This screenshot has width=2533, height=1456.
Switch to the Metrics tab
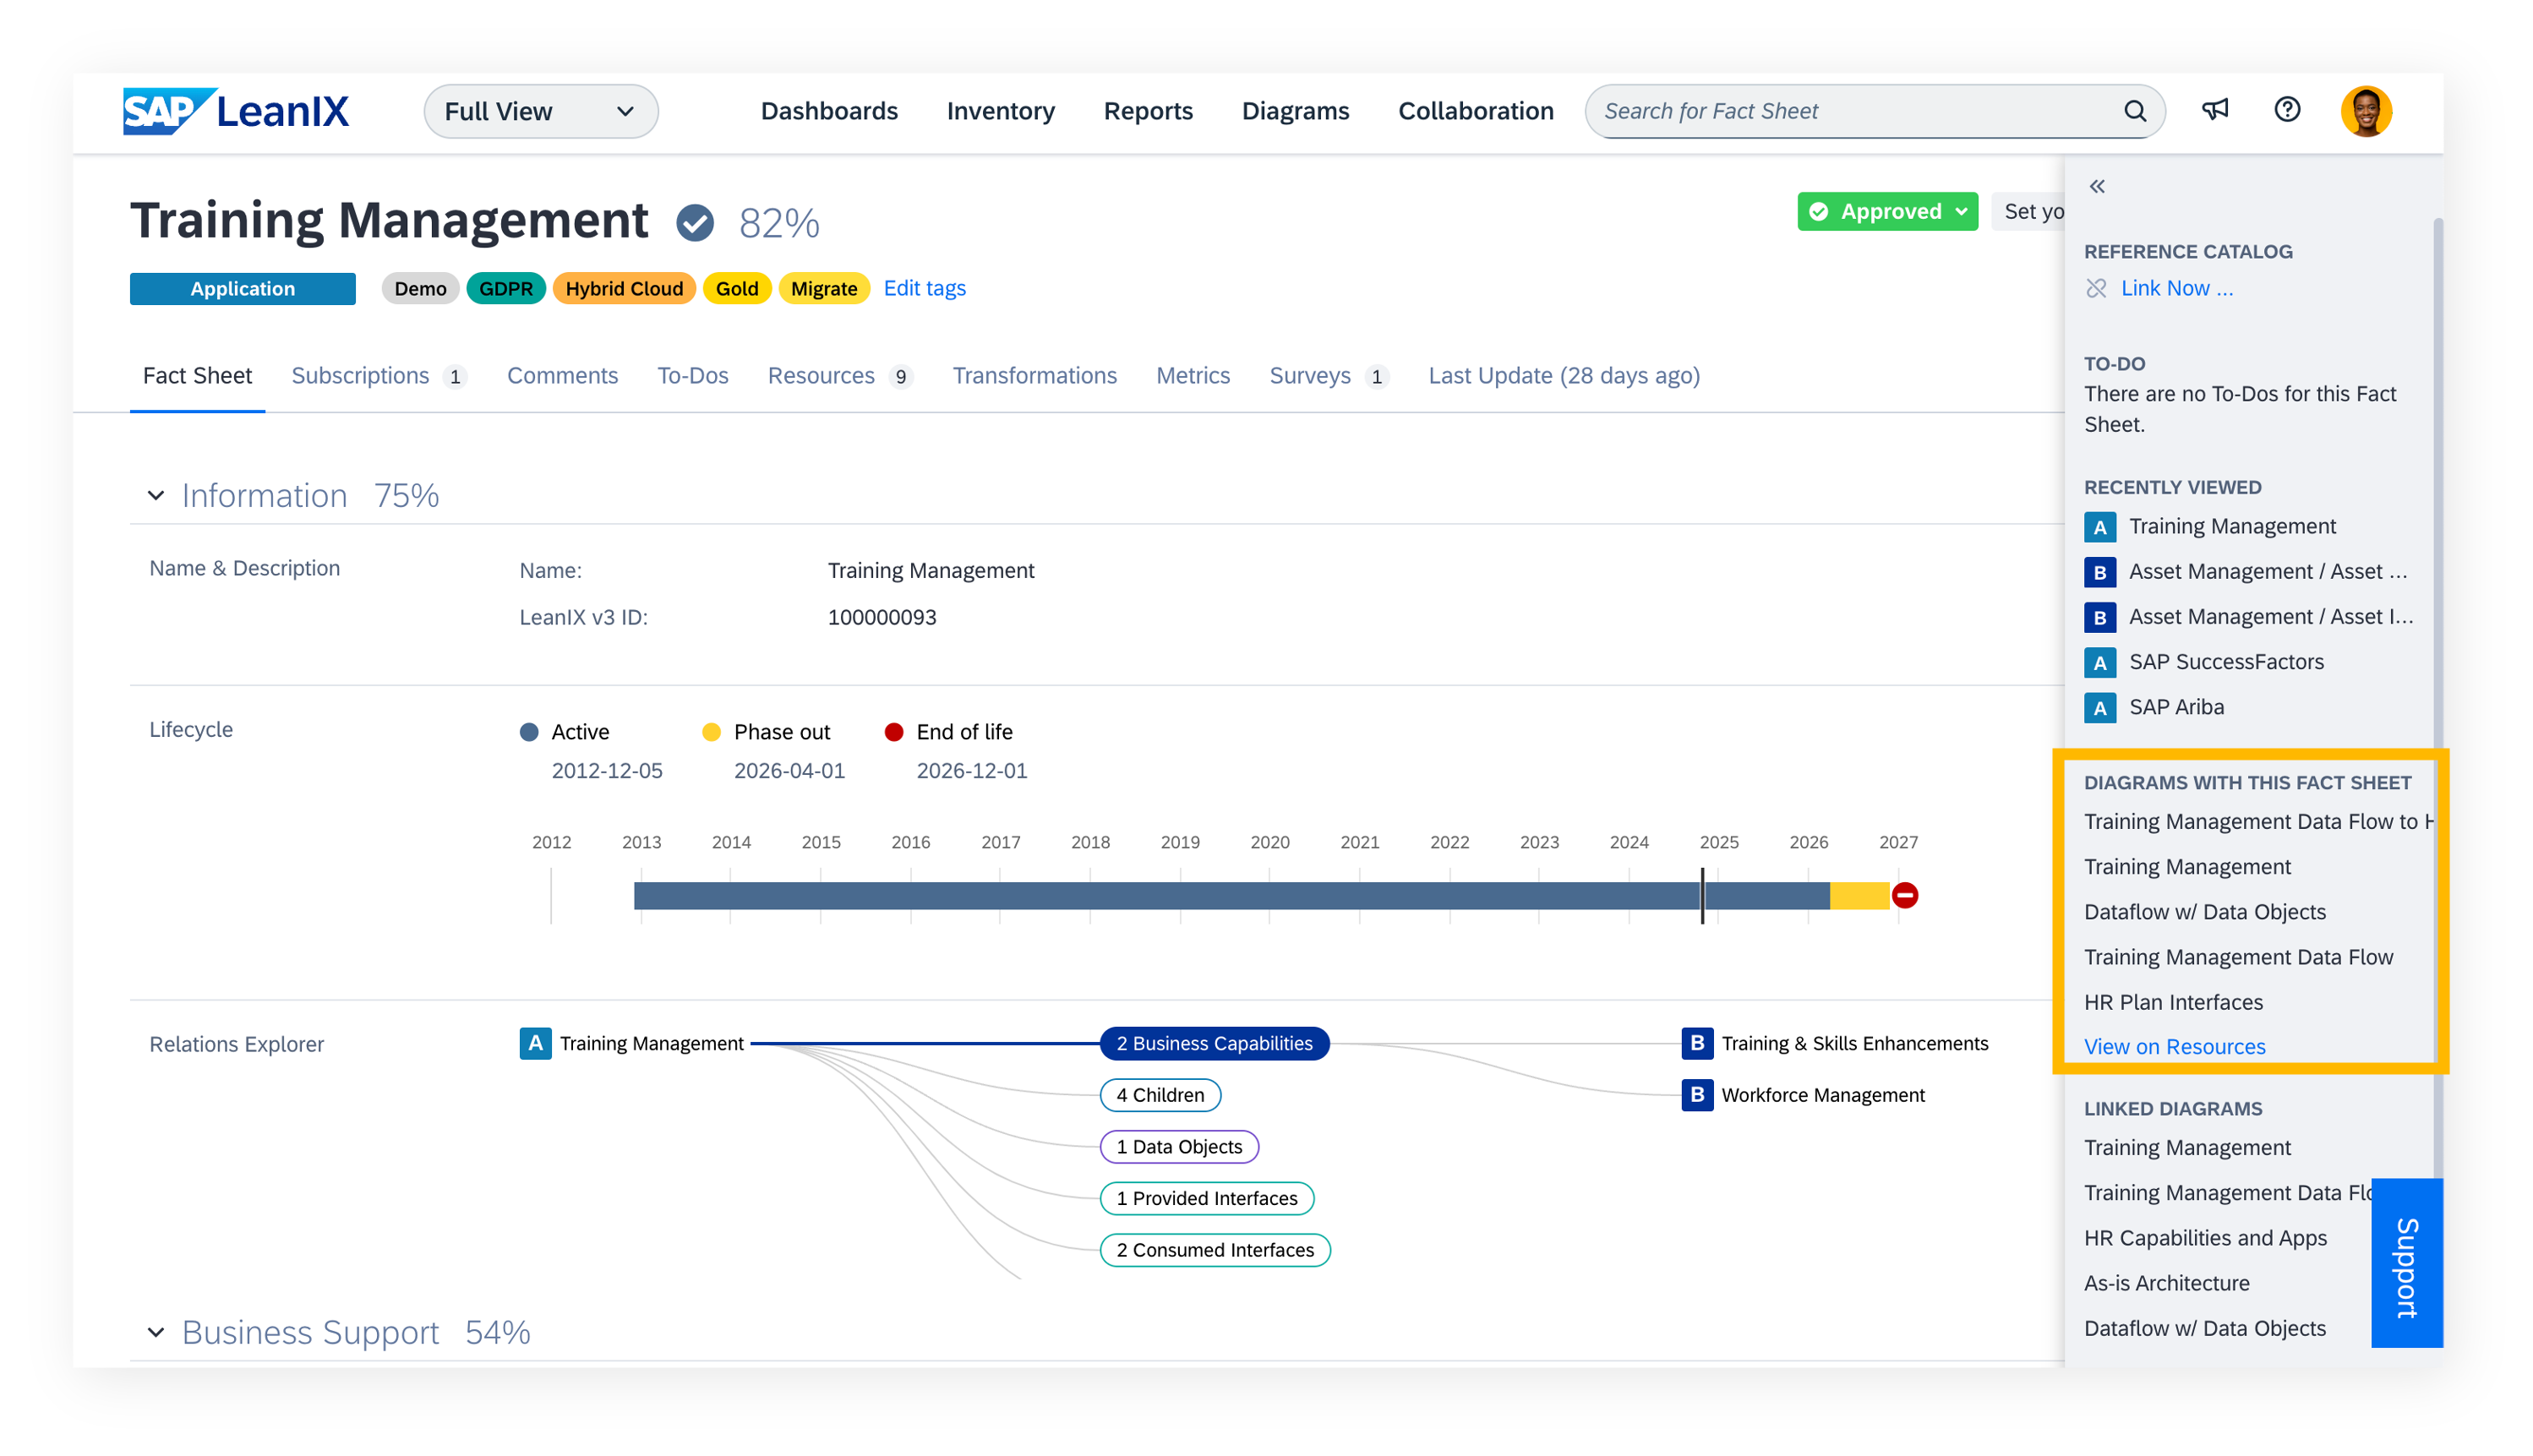coord(1193,376)
